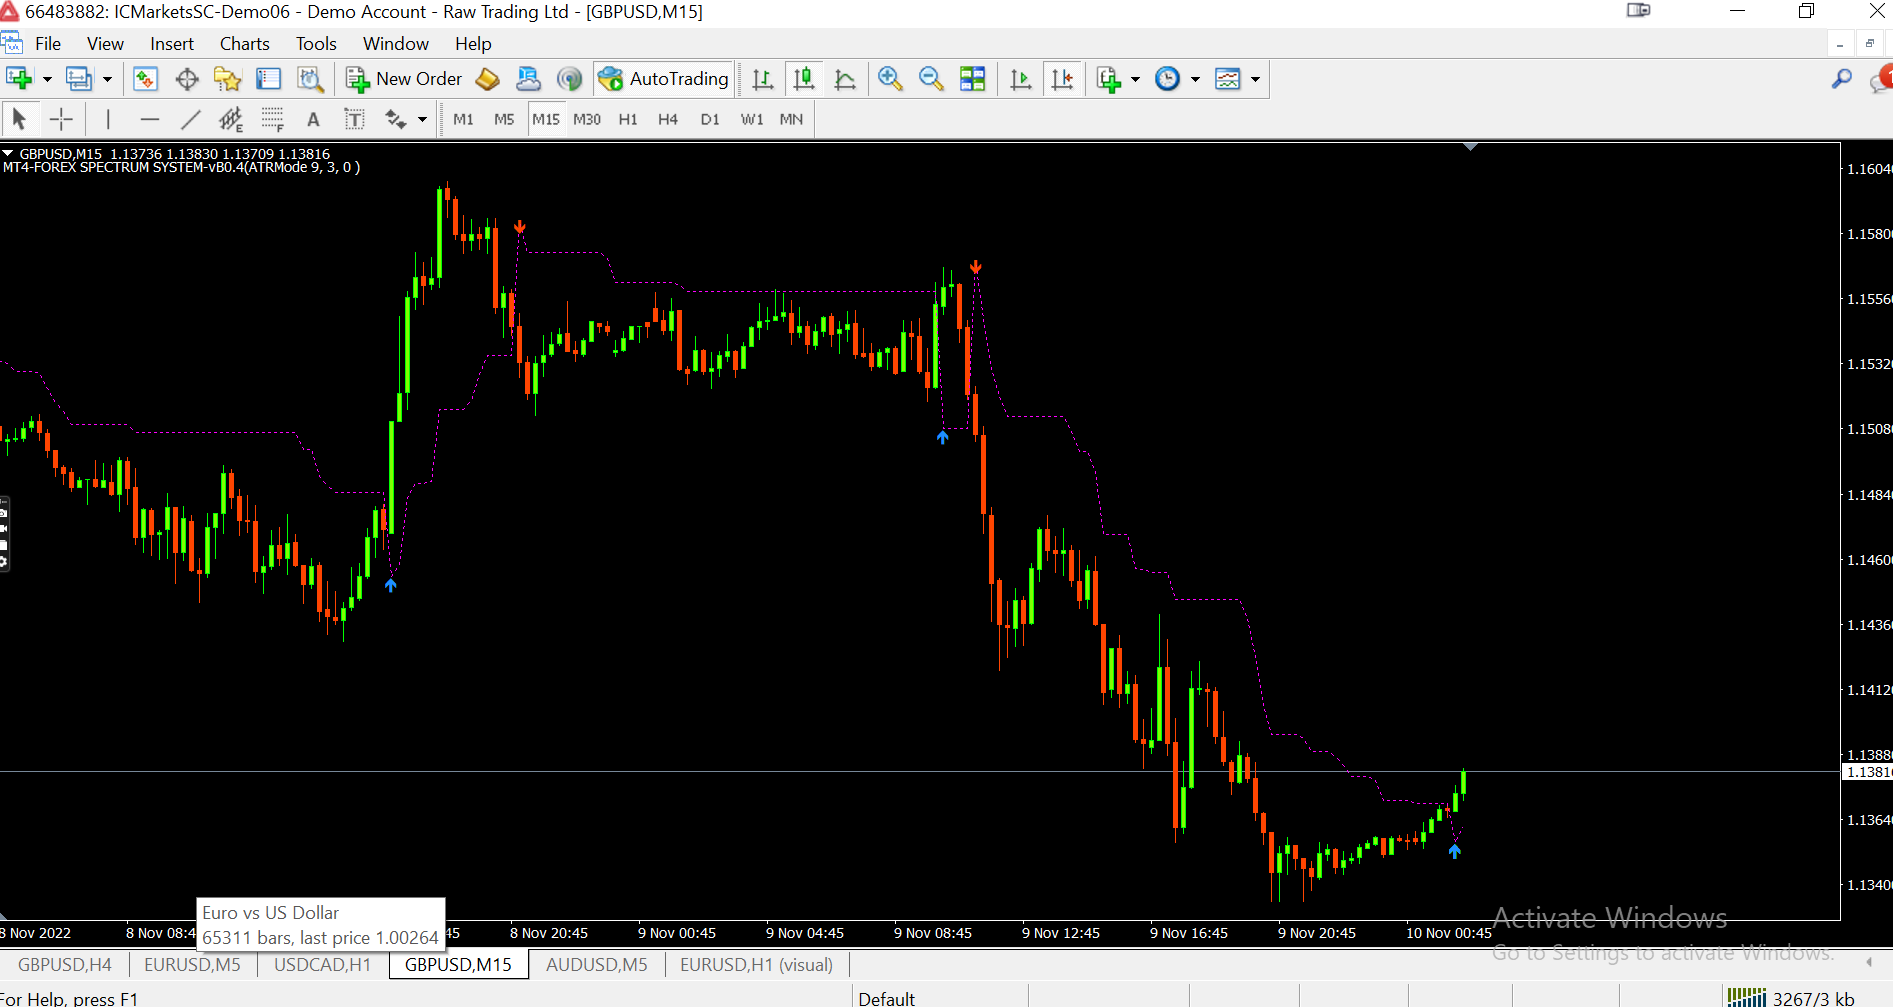The image size is (1893, 1007).
Task: Open the Options server icon
Action: click(x=528, y=79)
